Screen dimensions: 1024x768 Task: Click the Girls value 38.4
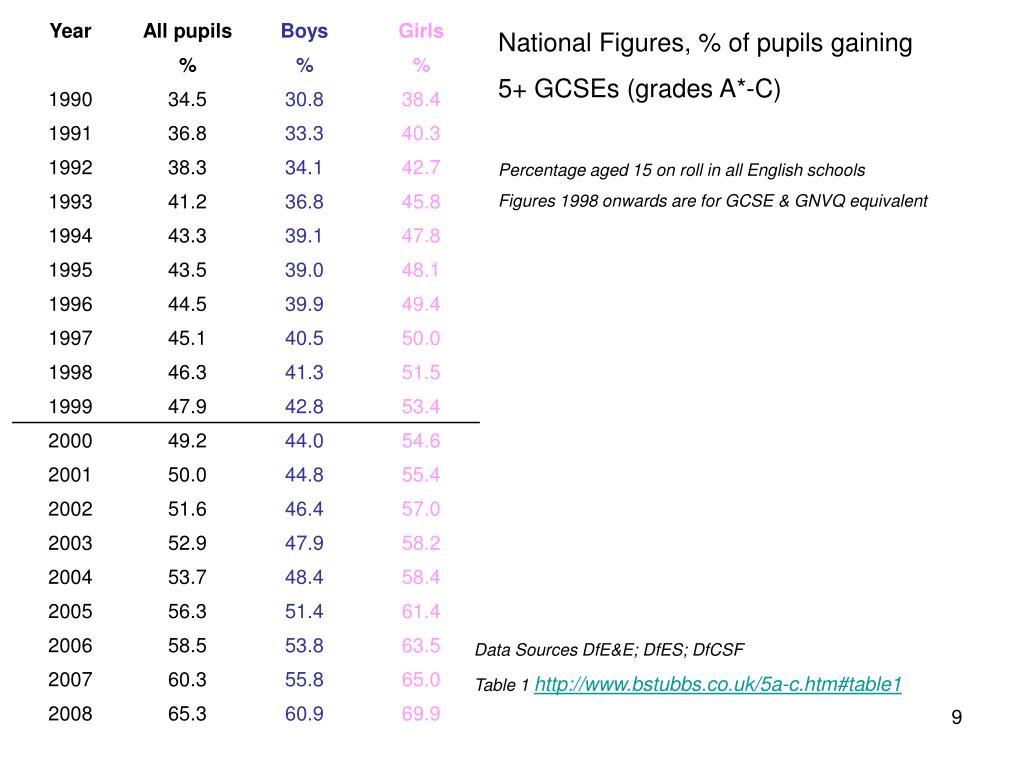[421, 99]
